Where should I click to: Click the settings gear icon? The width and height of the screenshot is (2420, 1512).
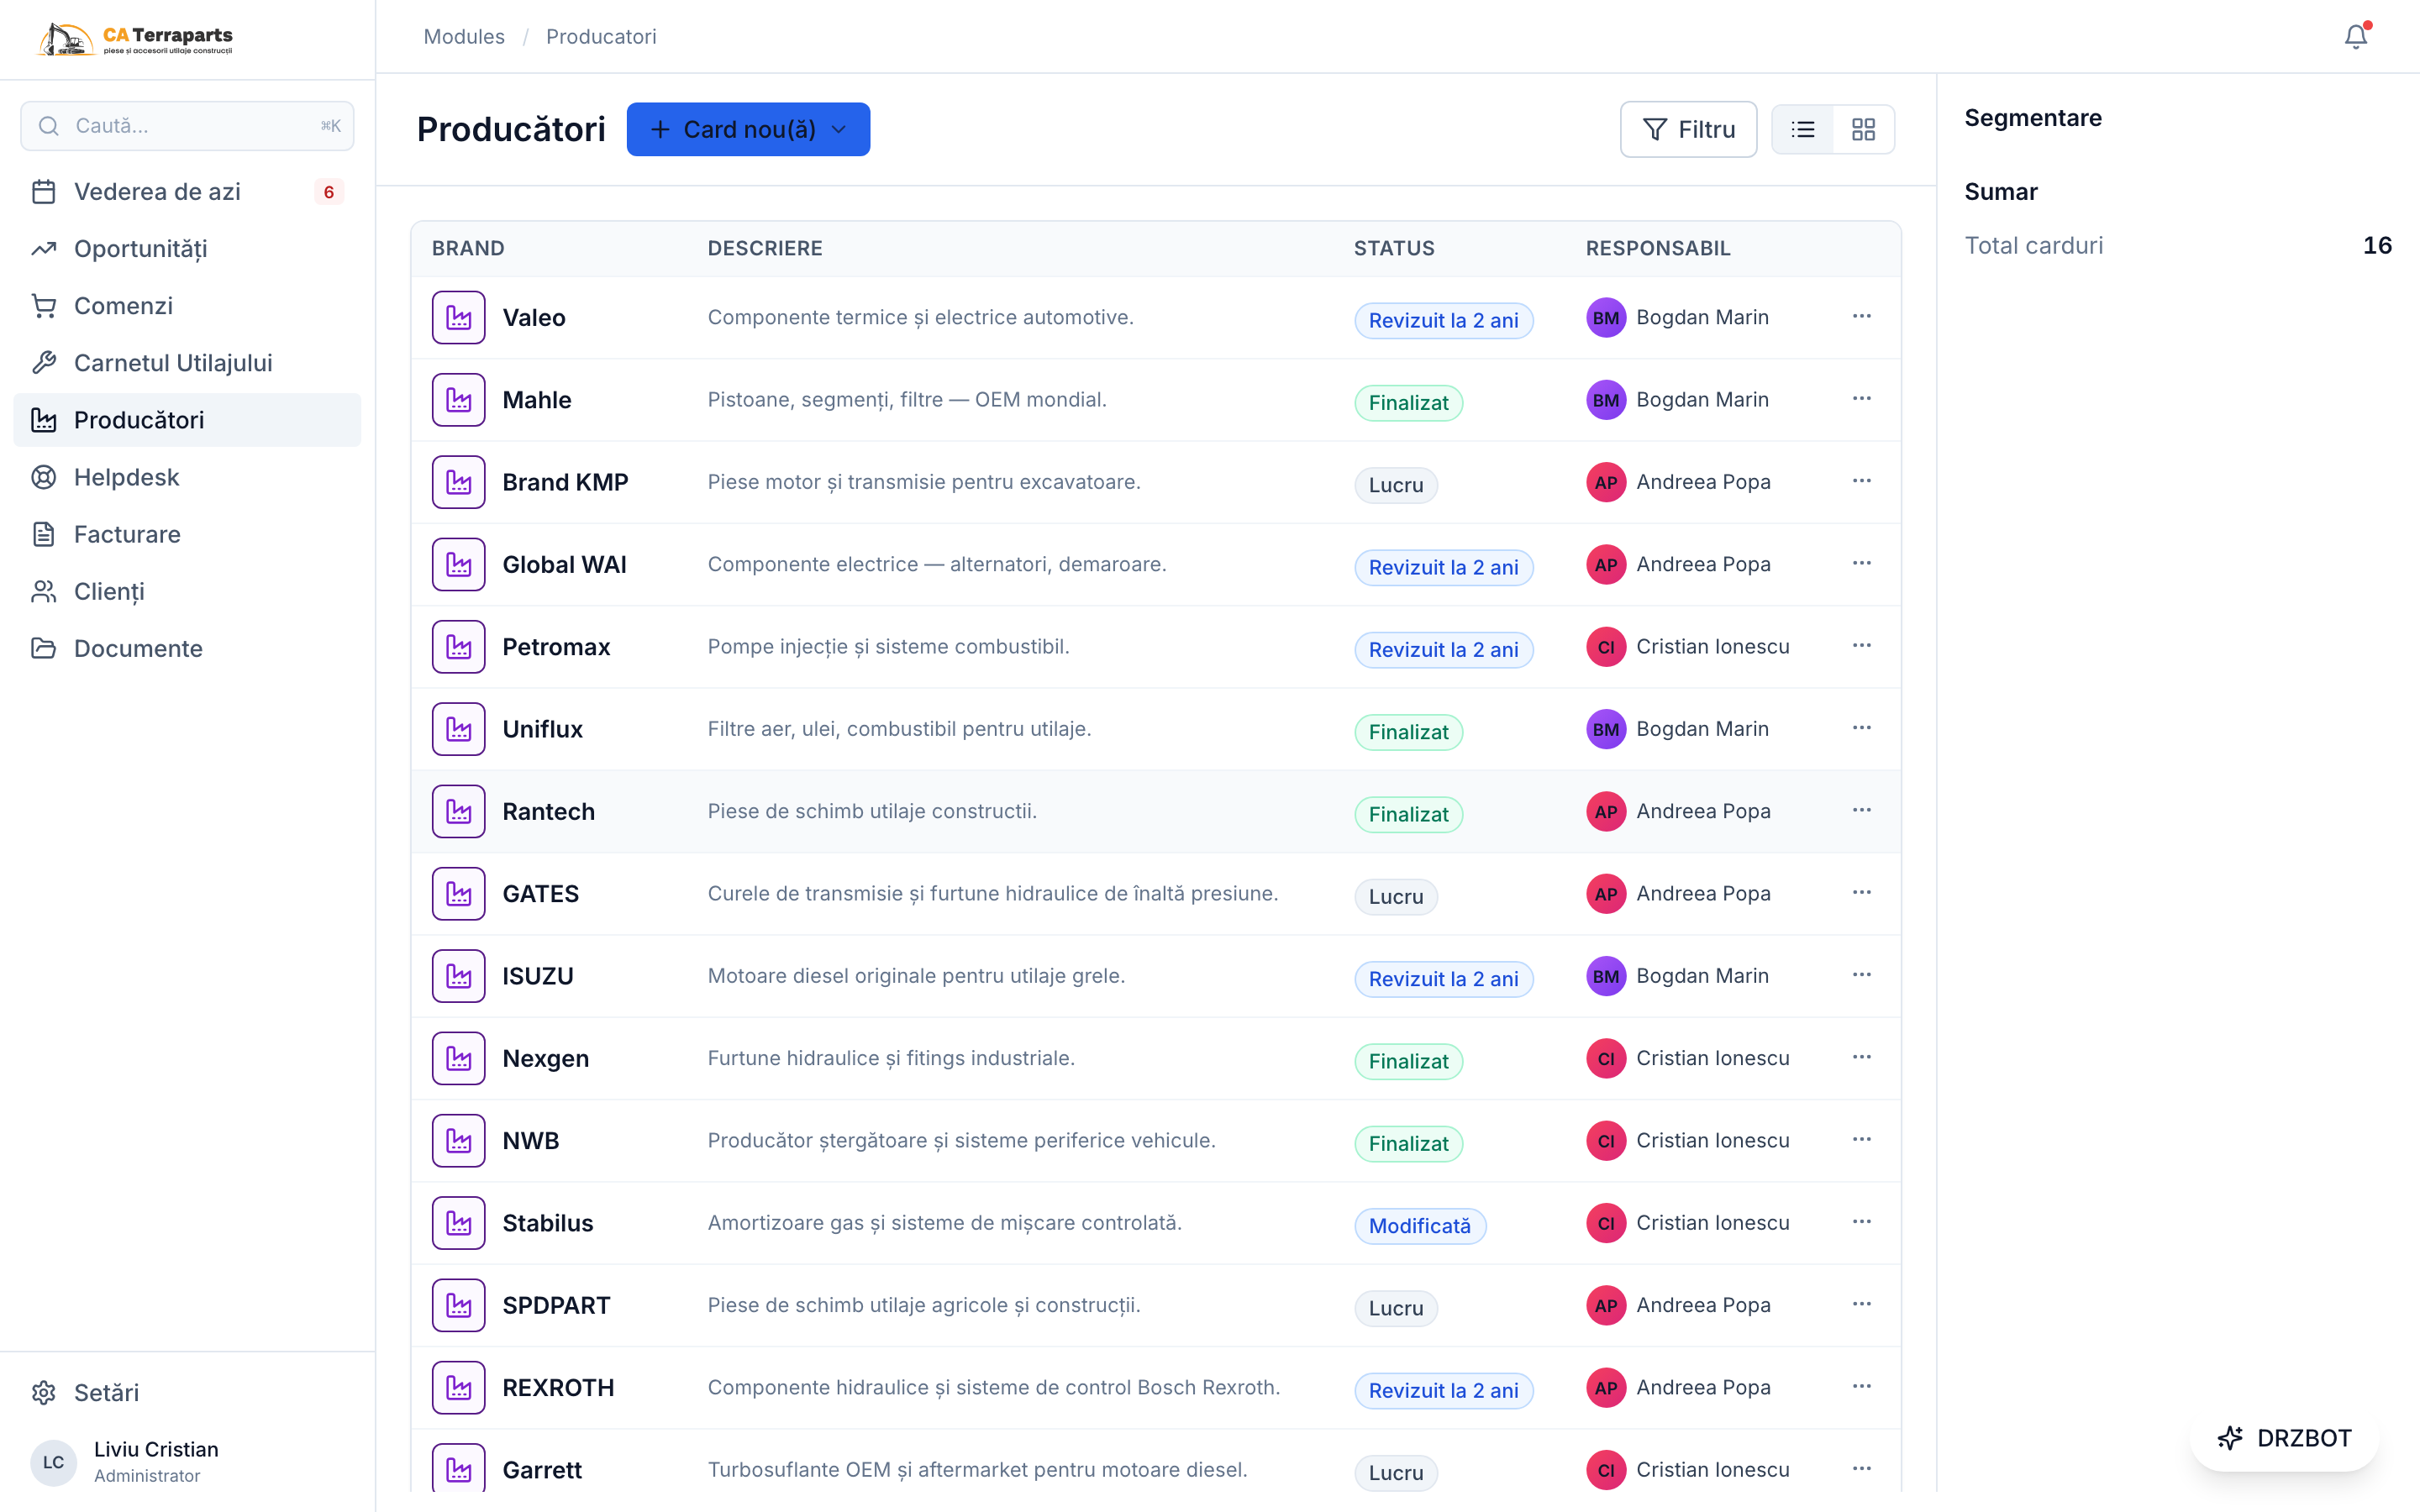(44, 1393)
